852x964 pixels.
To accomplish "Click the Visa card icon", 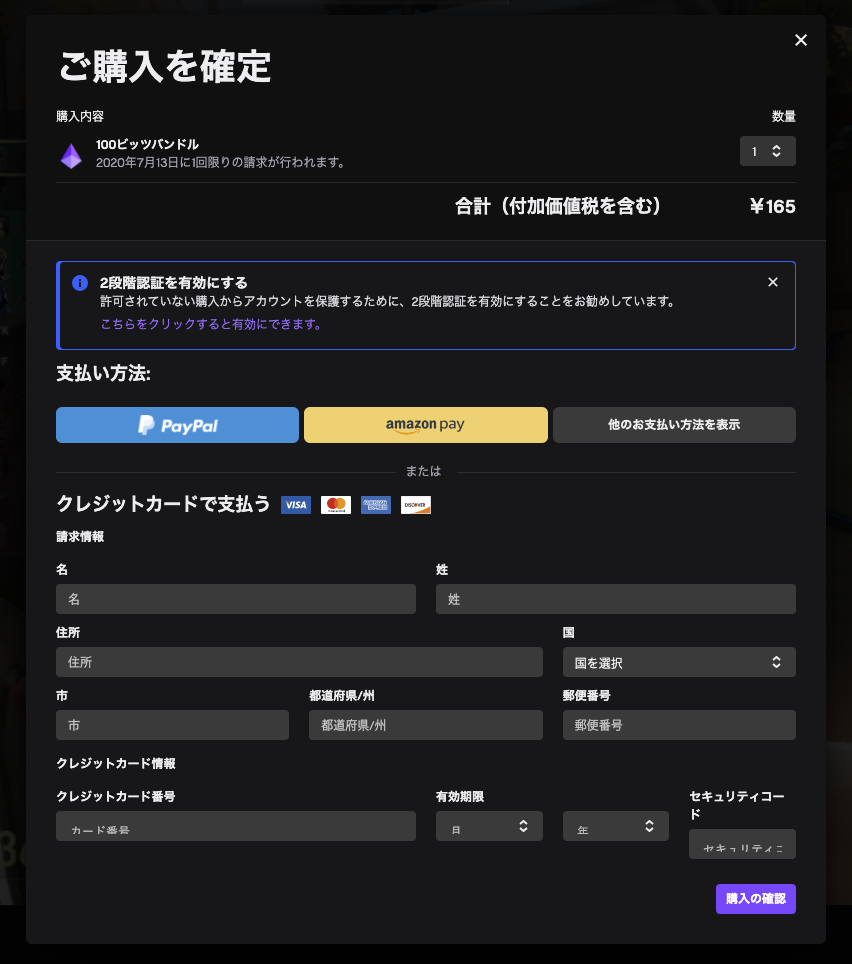I will coord(295,505).
